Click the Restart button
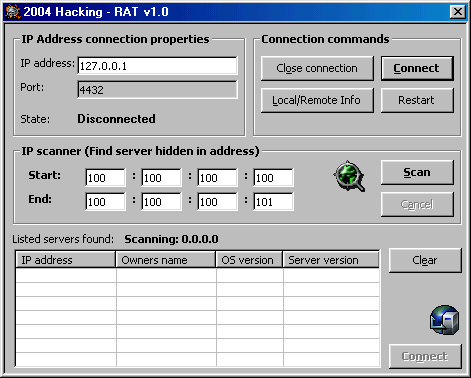Screen dimensions: 471x378 [417, 100]
